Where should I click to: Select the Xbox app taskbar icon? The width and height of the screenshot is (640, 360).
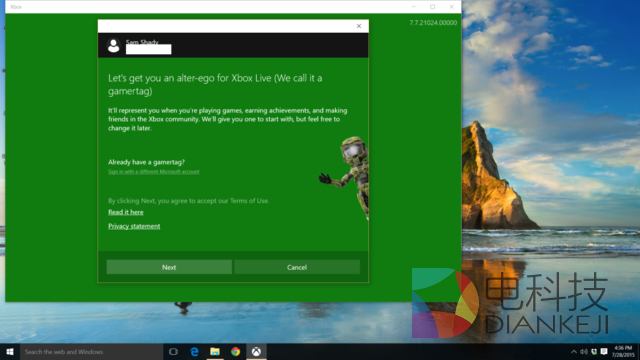(x=256, y=351)
